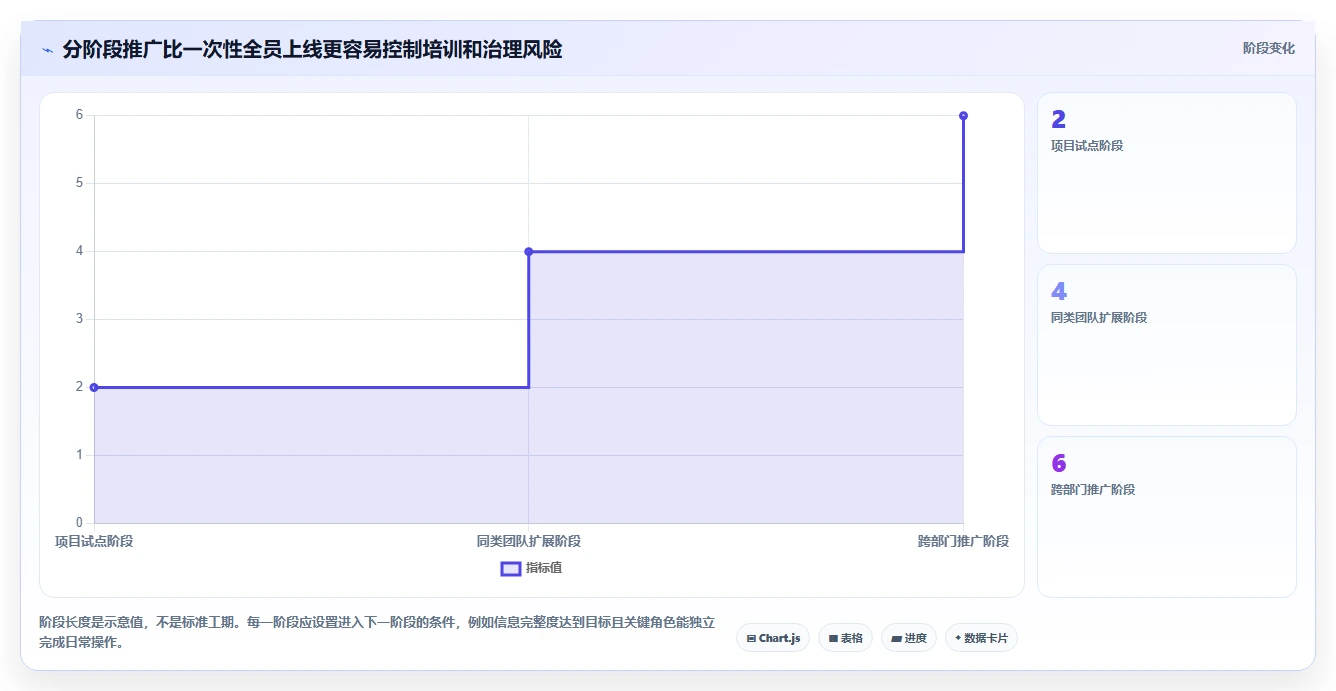The height and width of the screenshot is (691, 1336).
Task: Click the large number 4 in second card
Action: tap(1059, 292)
